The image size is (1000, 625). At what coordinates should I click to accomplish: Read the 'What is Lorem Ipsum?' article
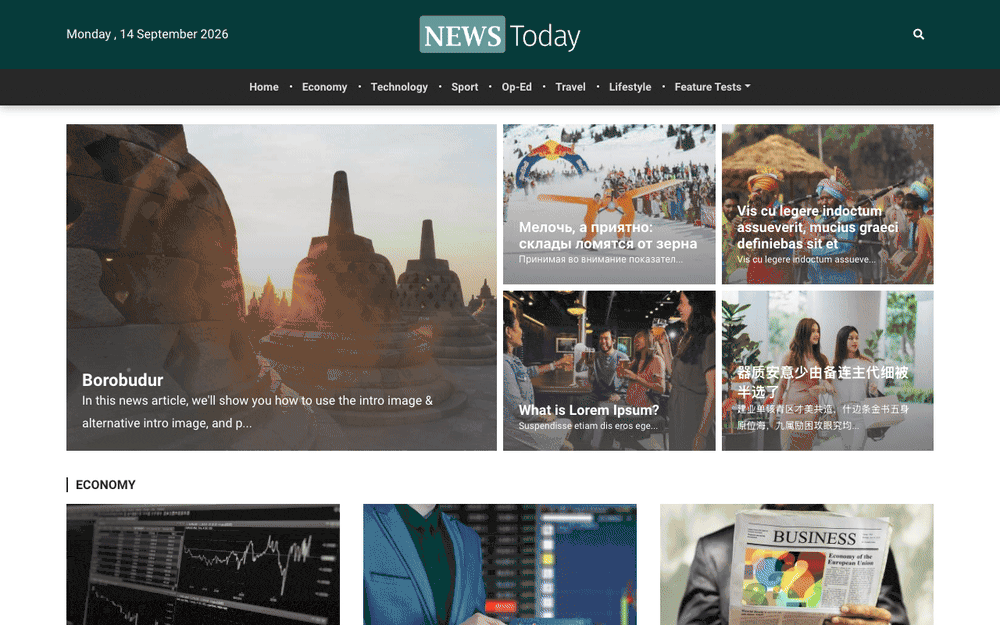pos(589,410)
